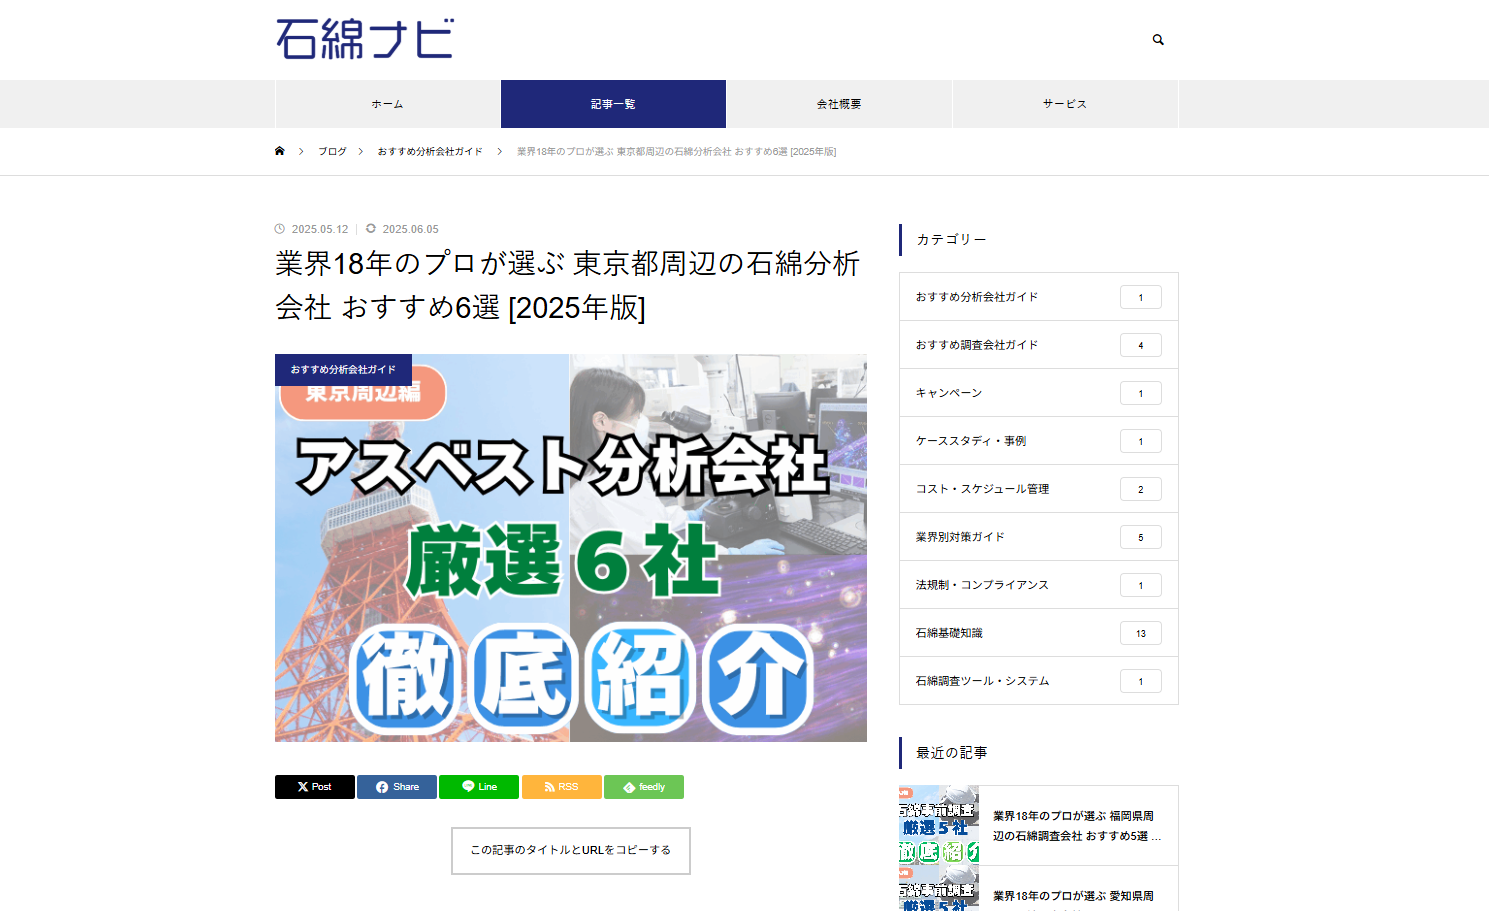Click the 福岡県 article thumbnail

(938, 825)
